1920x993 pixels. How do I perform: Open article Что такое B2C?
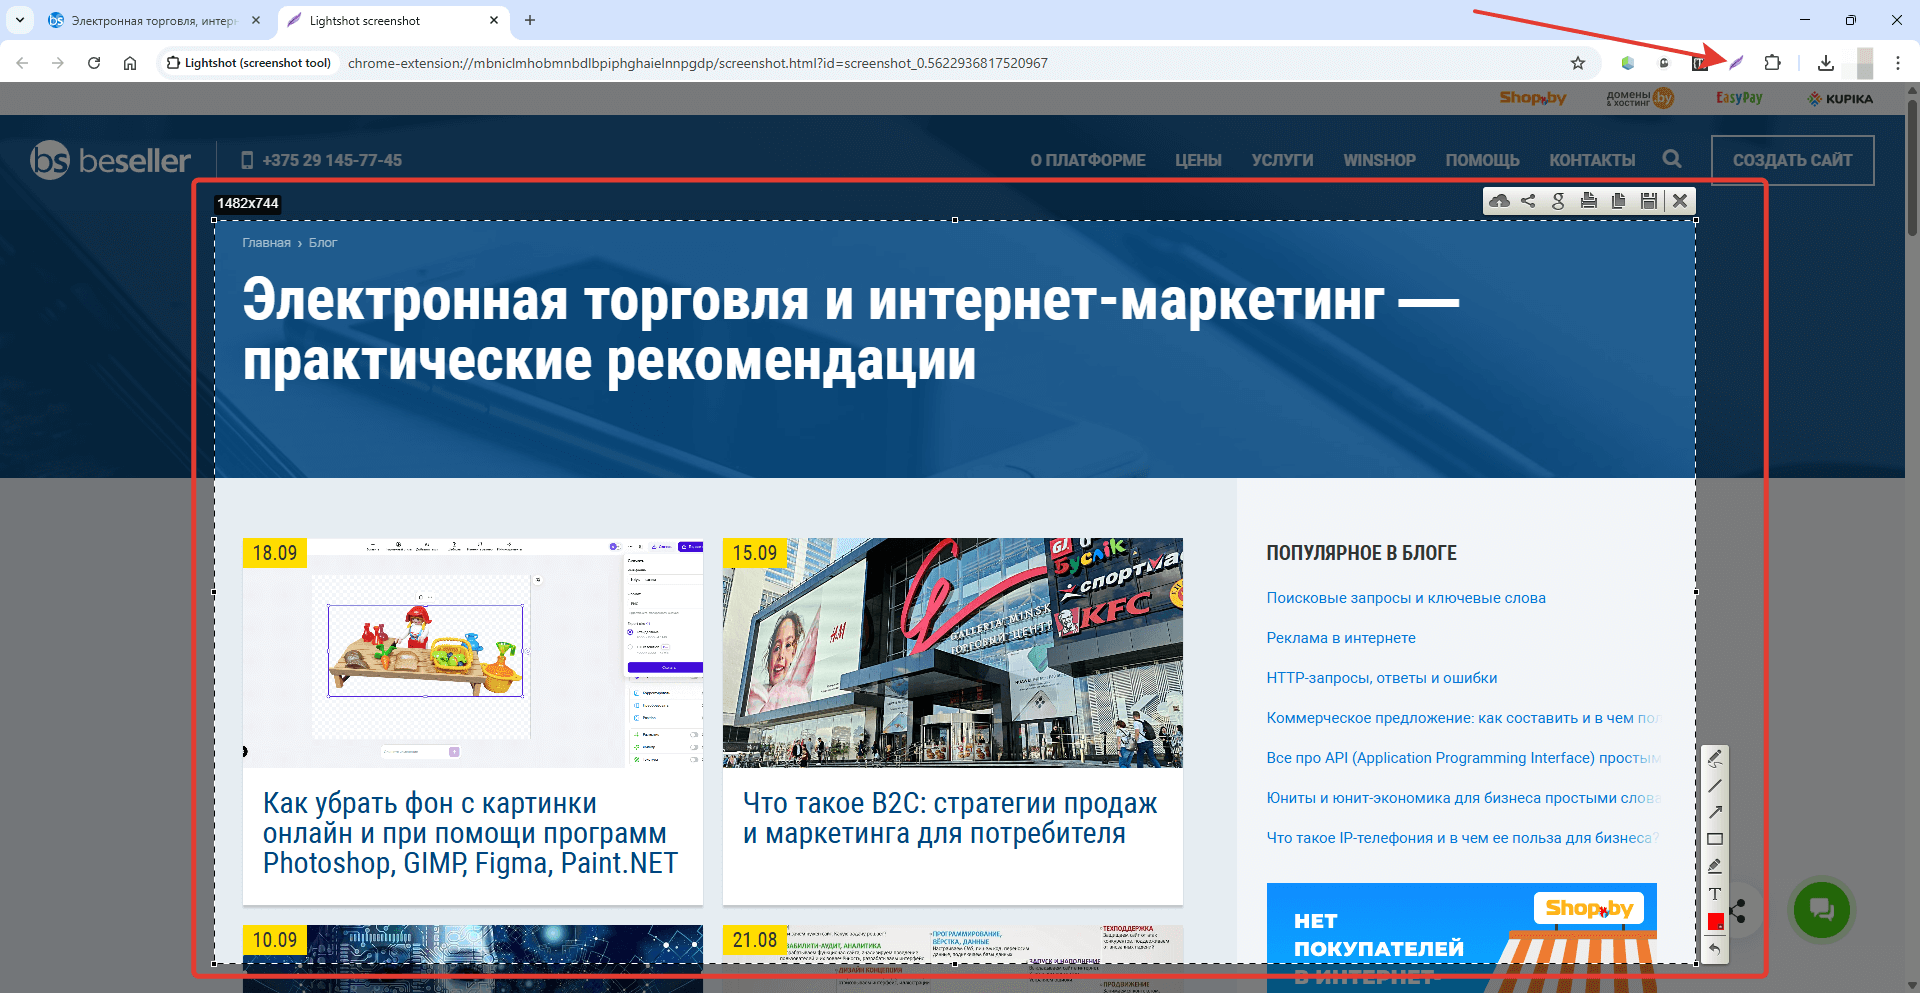click(x=950, y=818)
